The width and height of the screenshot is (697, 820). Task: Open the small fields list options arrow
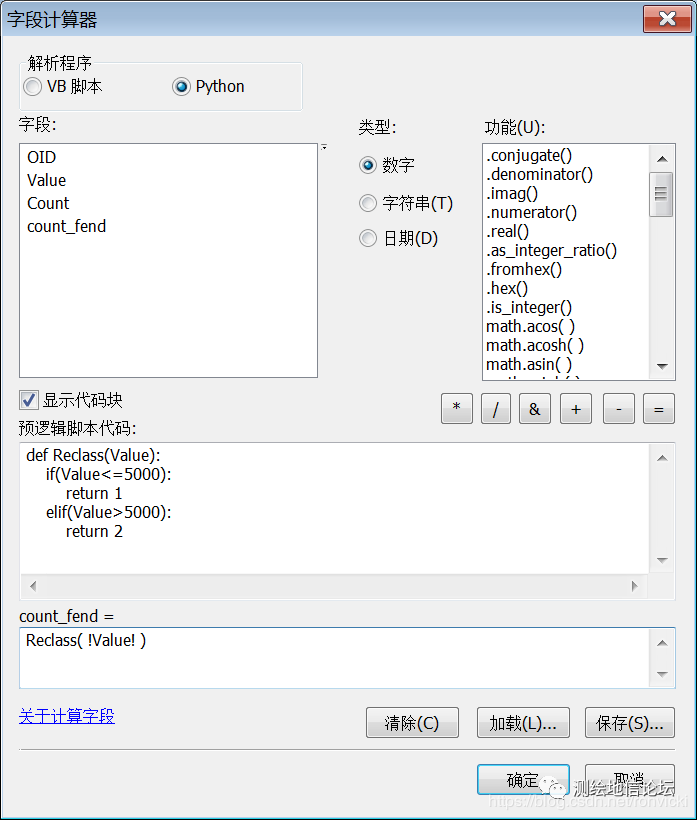coord(324,147)
